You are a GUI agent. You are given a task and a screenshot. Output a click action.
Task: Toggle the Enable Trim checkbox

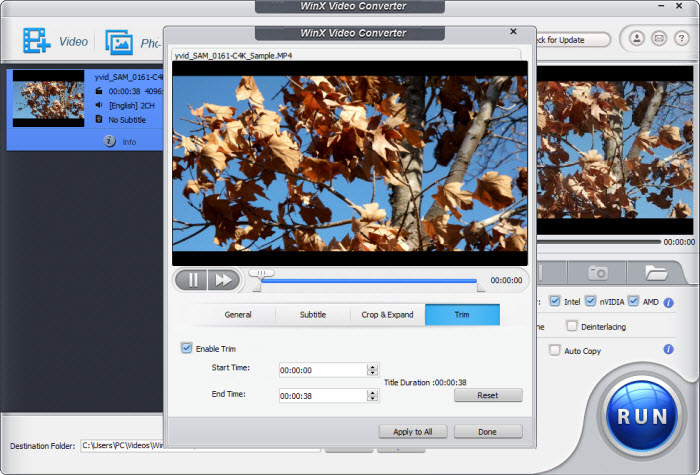pos(187,348)
